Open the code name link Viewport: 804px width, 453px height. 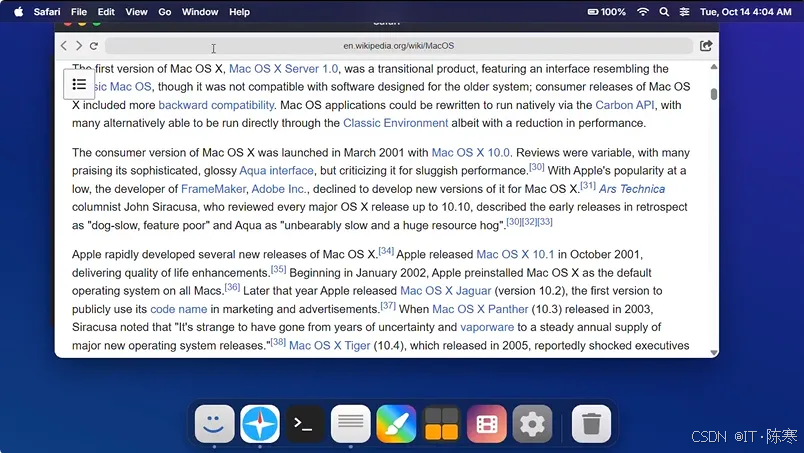tap(178, 309)
